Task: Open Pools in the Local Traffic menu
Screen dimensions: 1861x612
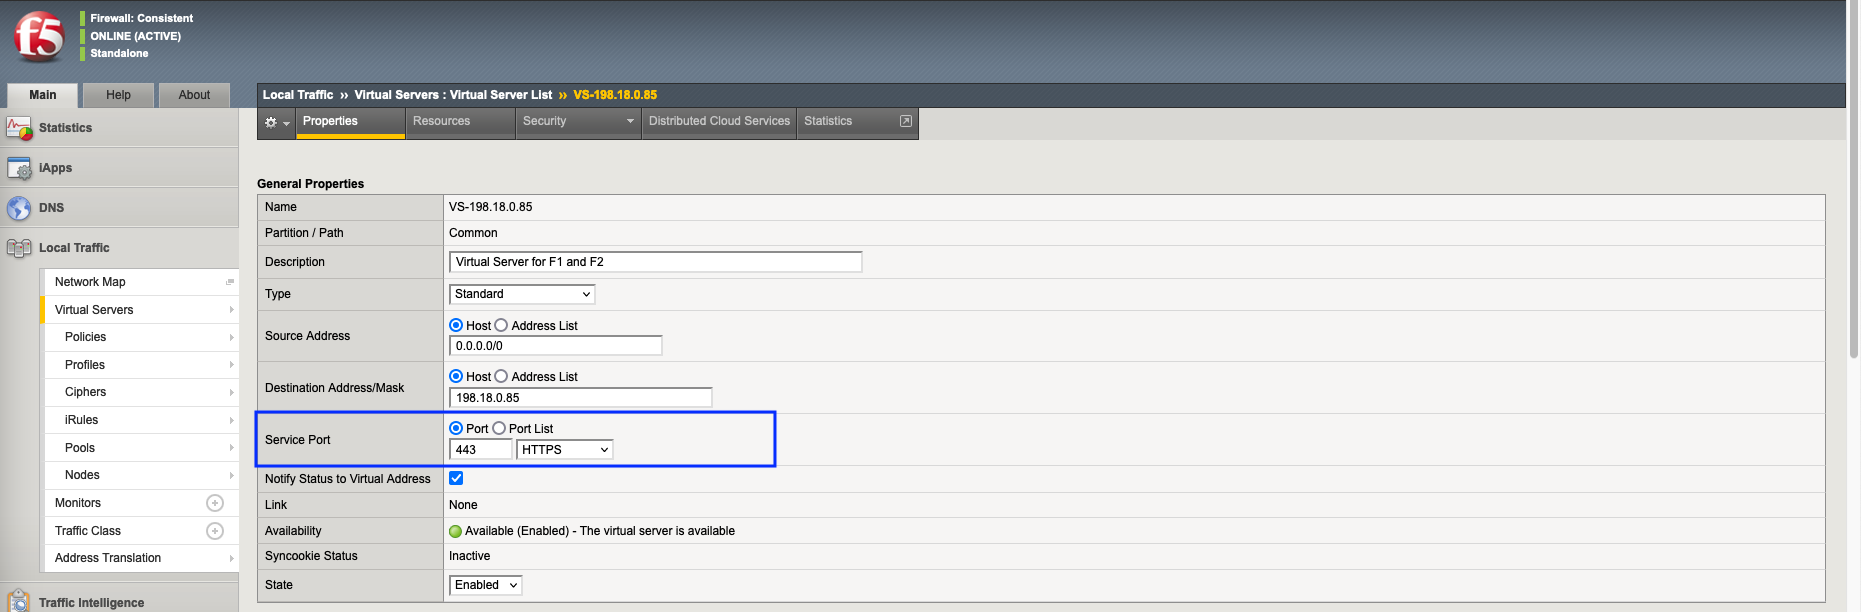Action: tap(80, 448)
